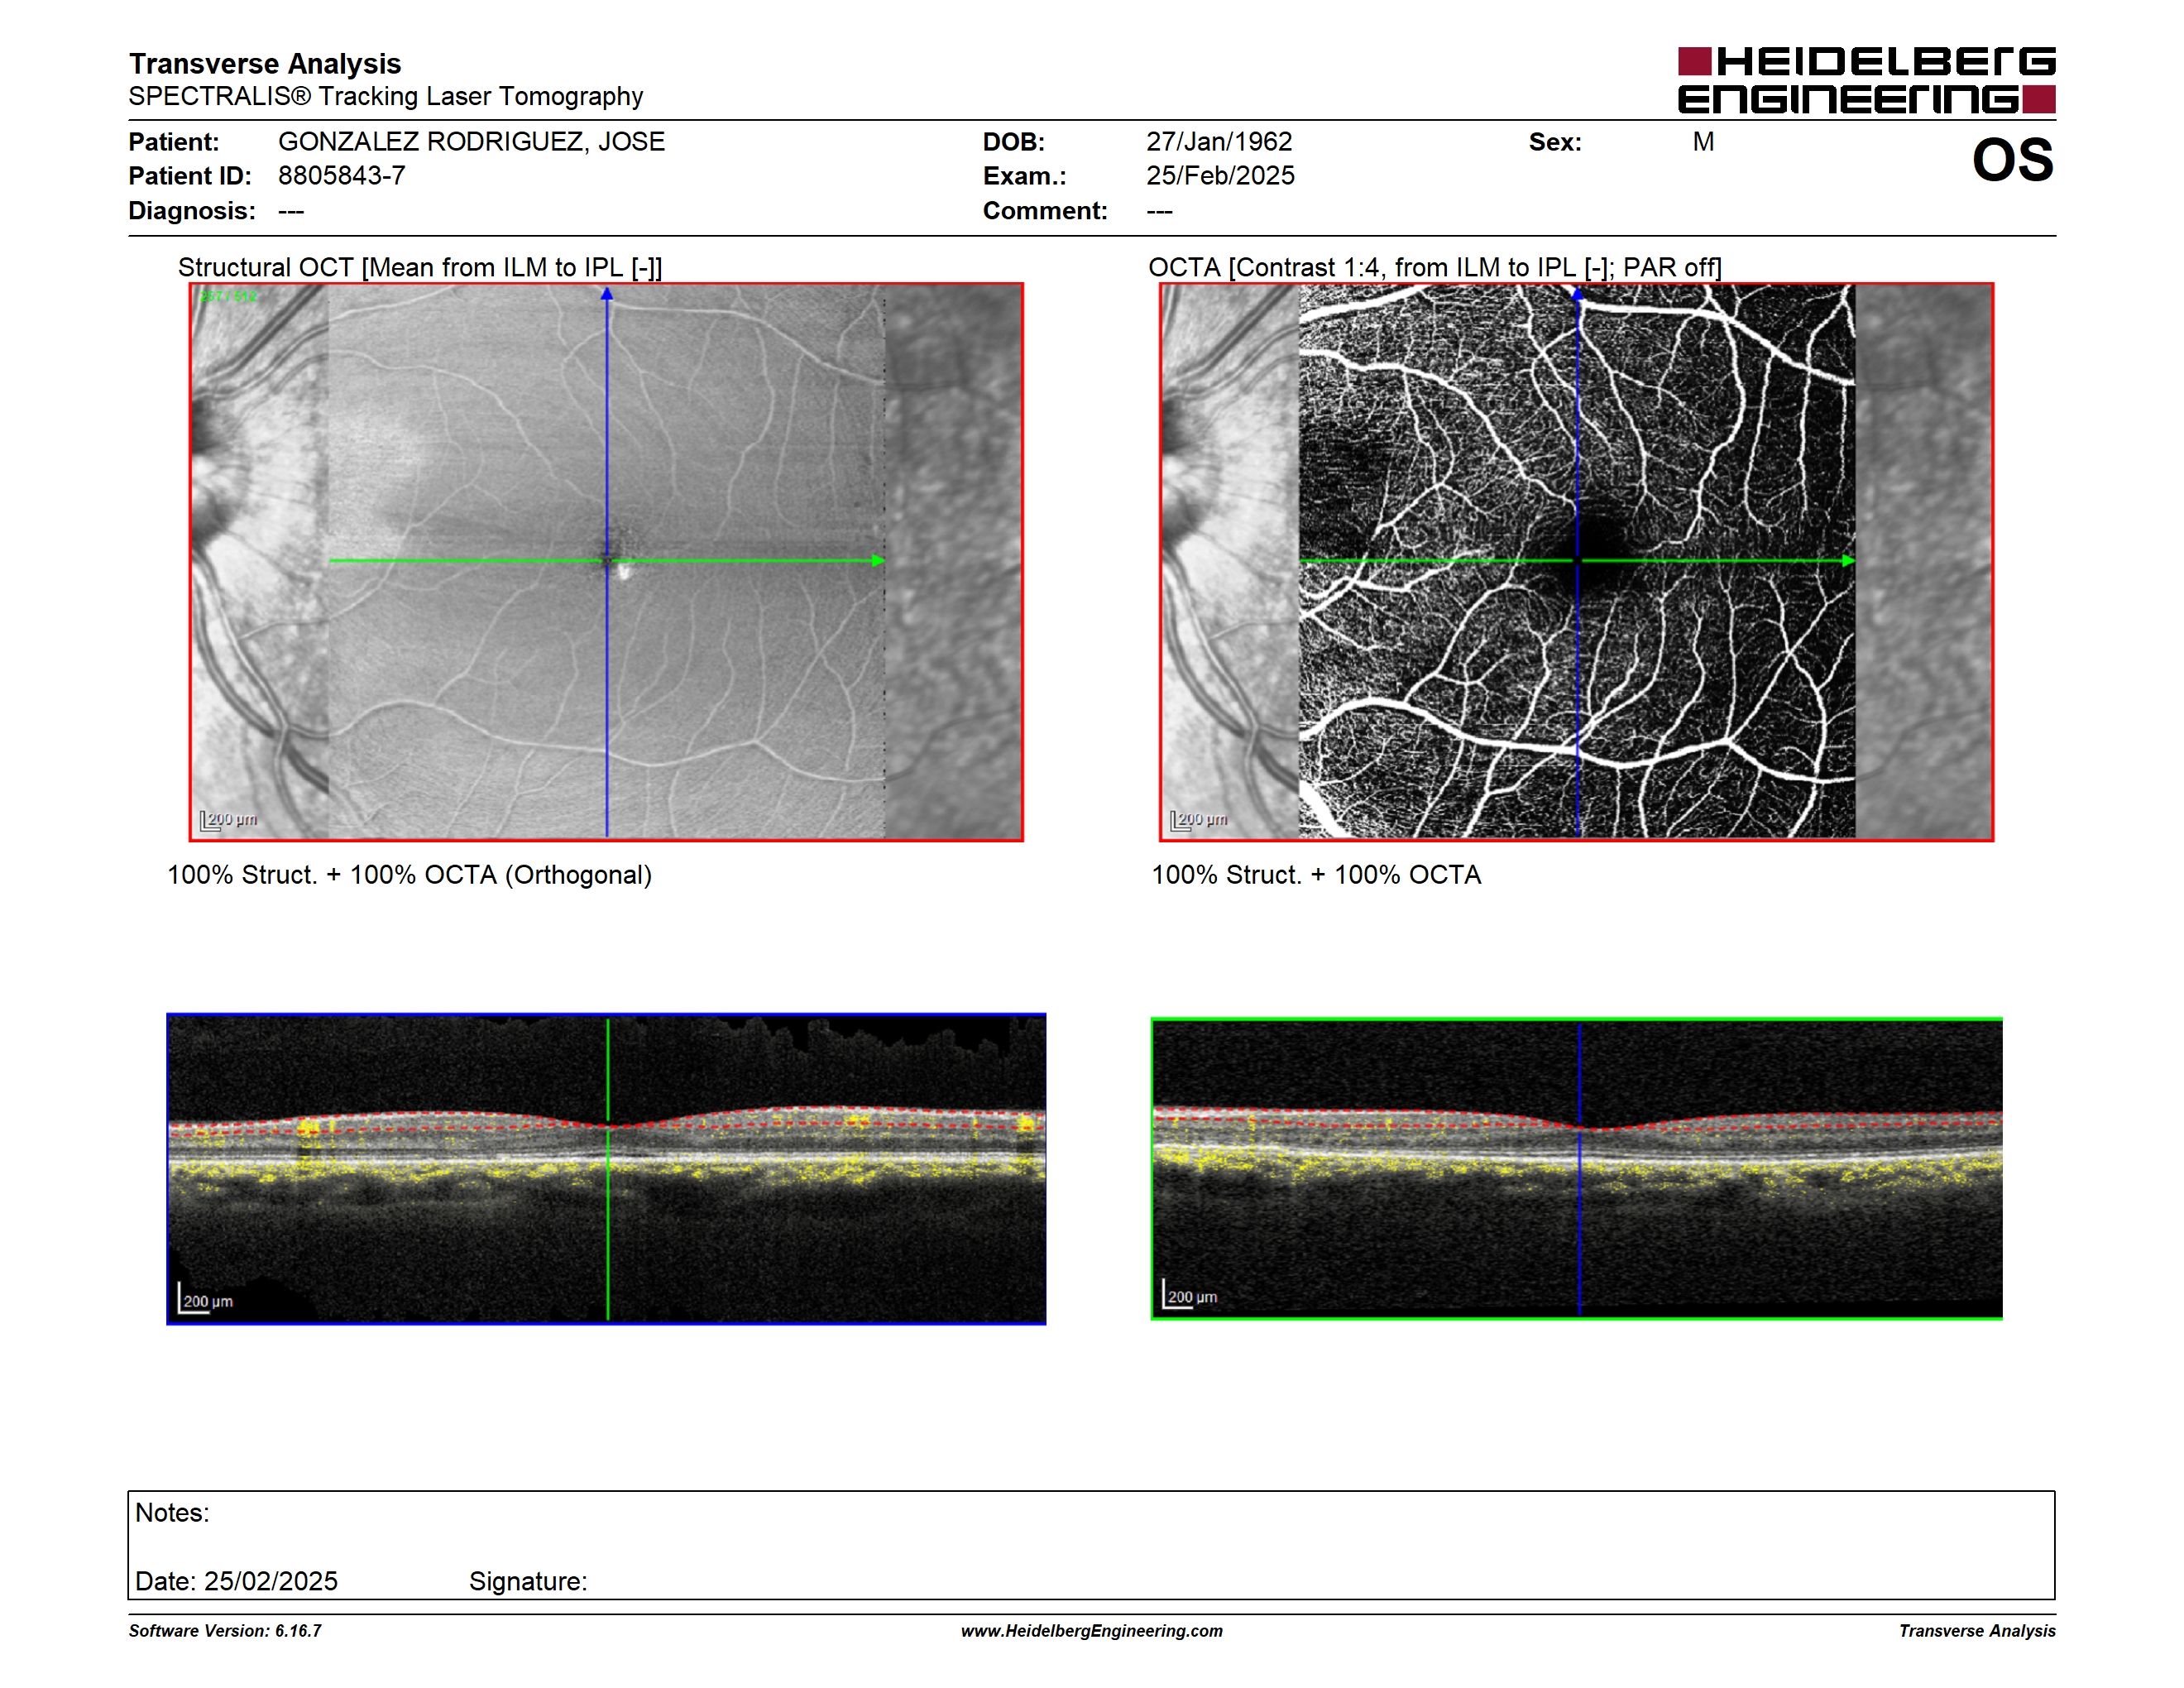Screen dimensions: 2184x1688
Task: Open the OCTA en face angiography image
Action: pos(1576,562)
